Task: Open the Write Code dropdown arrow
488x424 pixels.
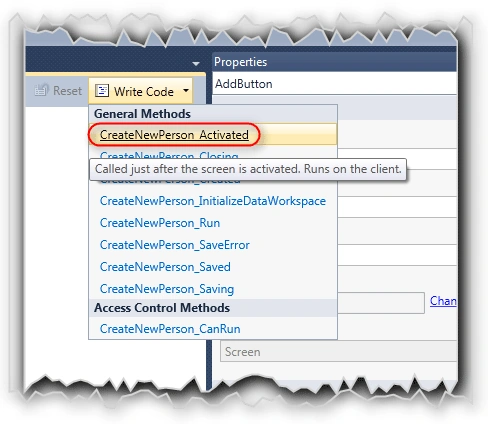Action: [x=186, y=90]
